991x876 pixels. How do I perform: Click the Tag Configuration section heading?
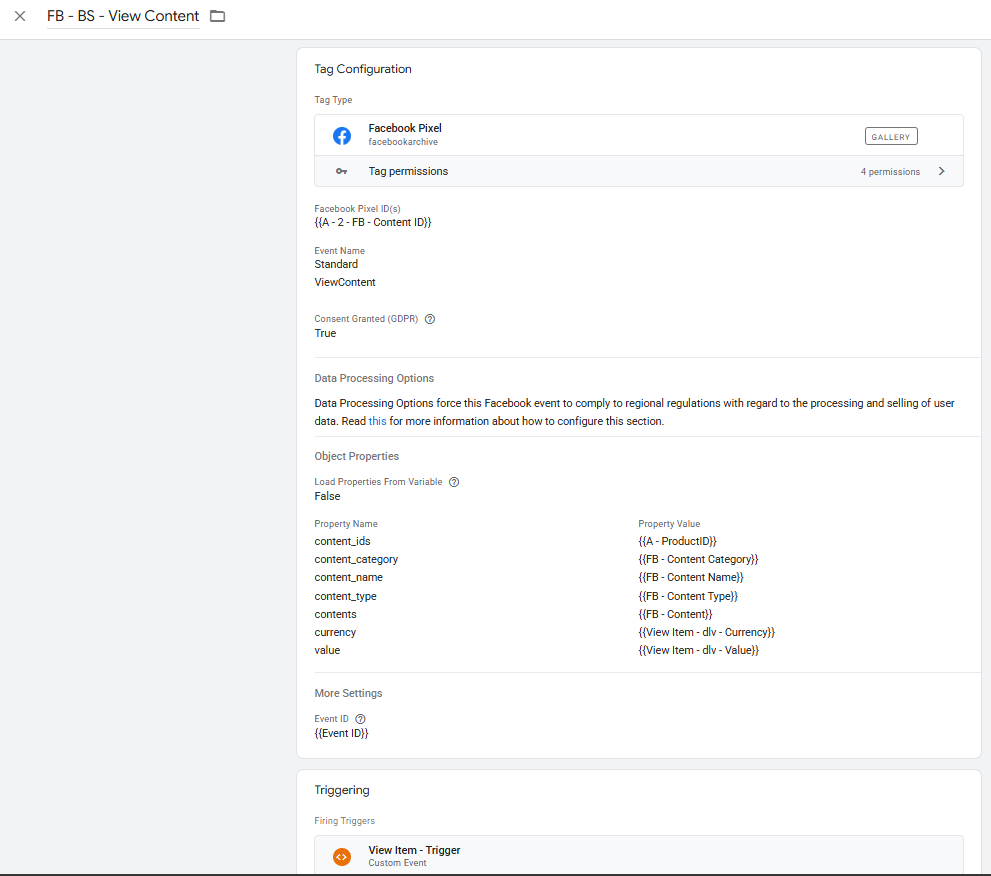(x=363, y=69)
